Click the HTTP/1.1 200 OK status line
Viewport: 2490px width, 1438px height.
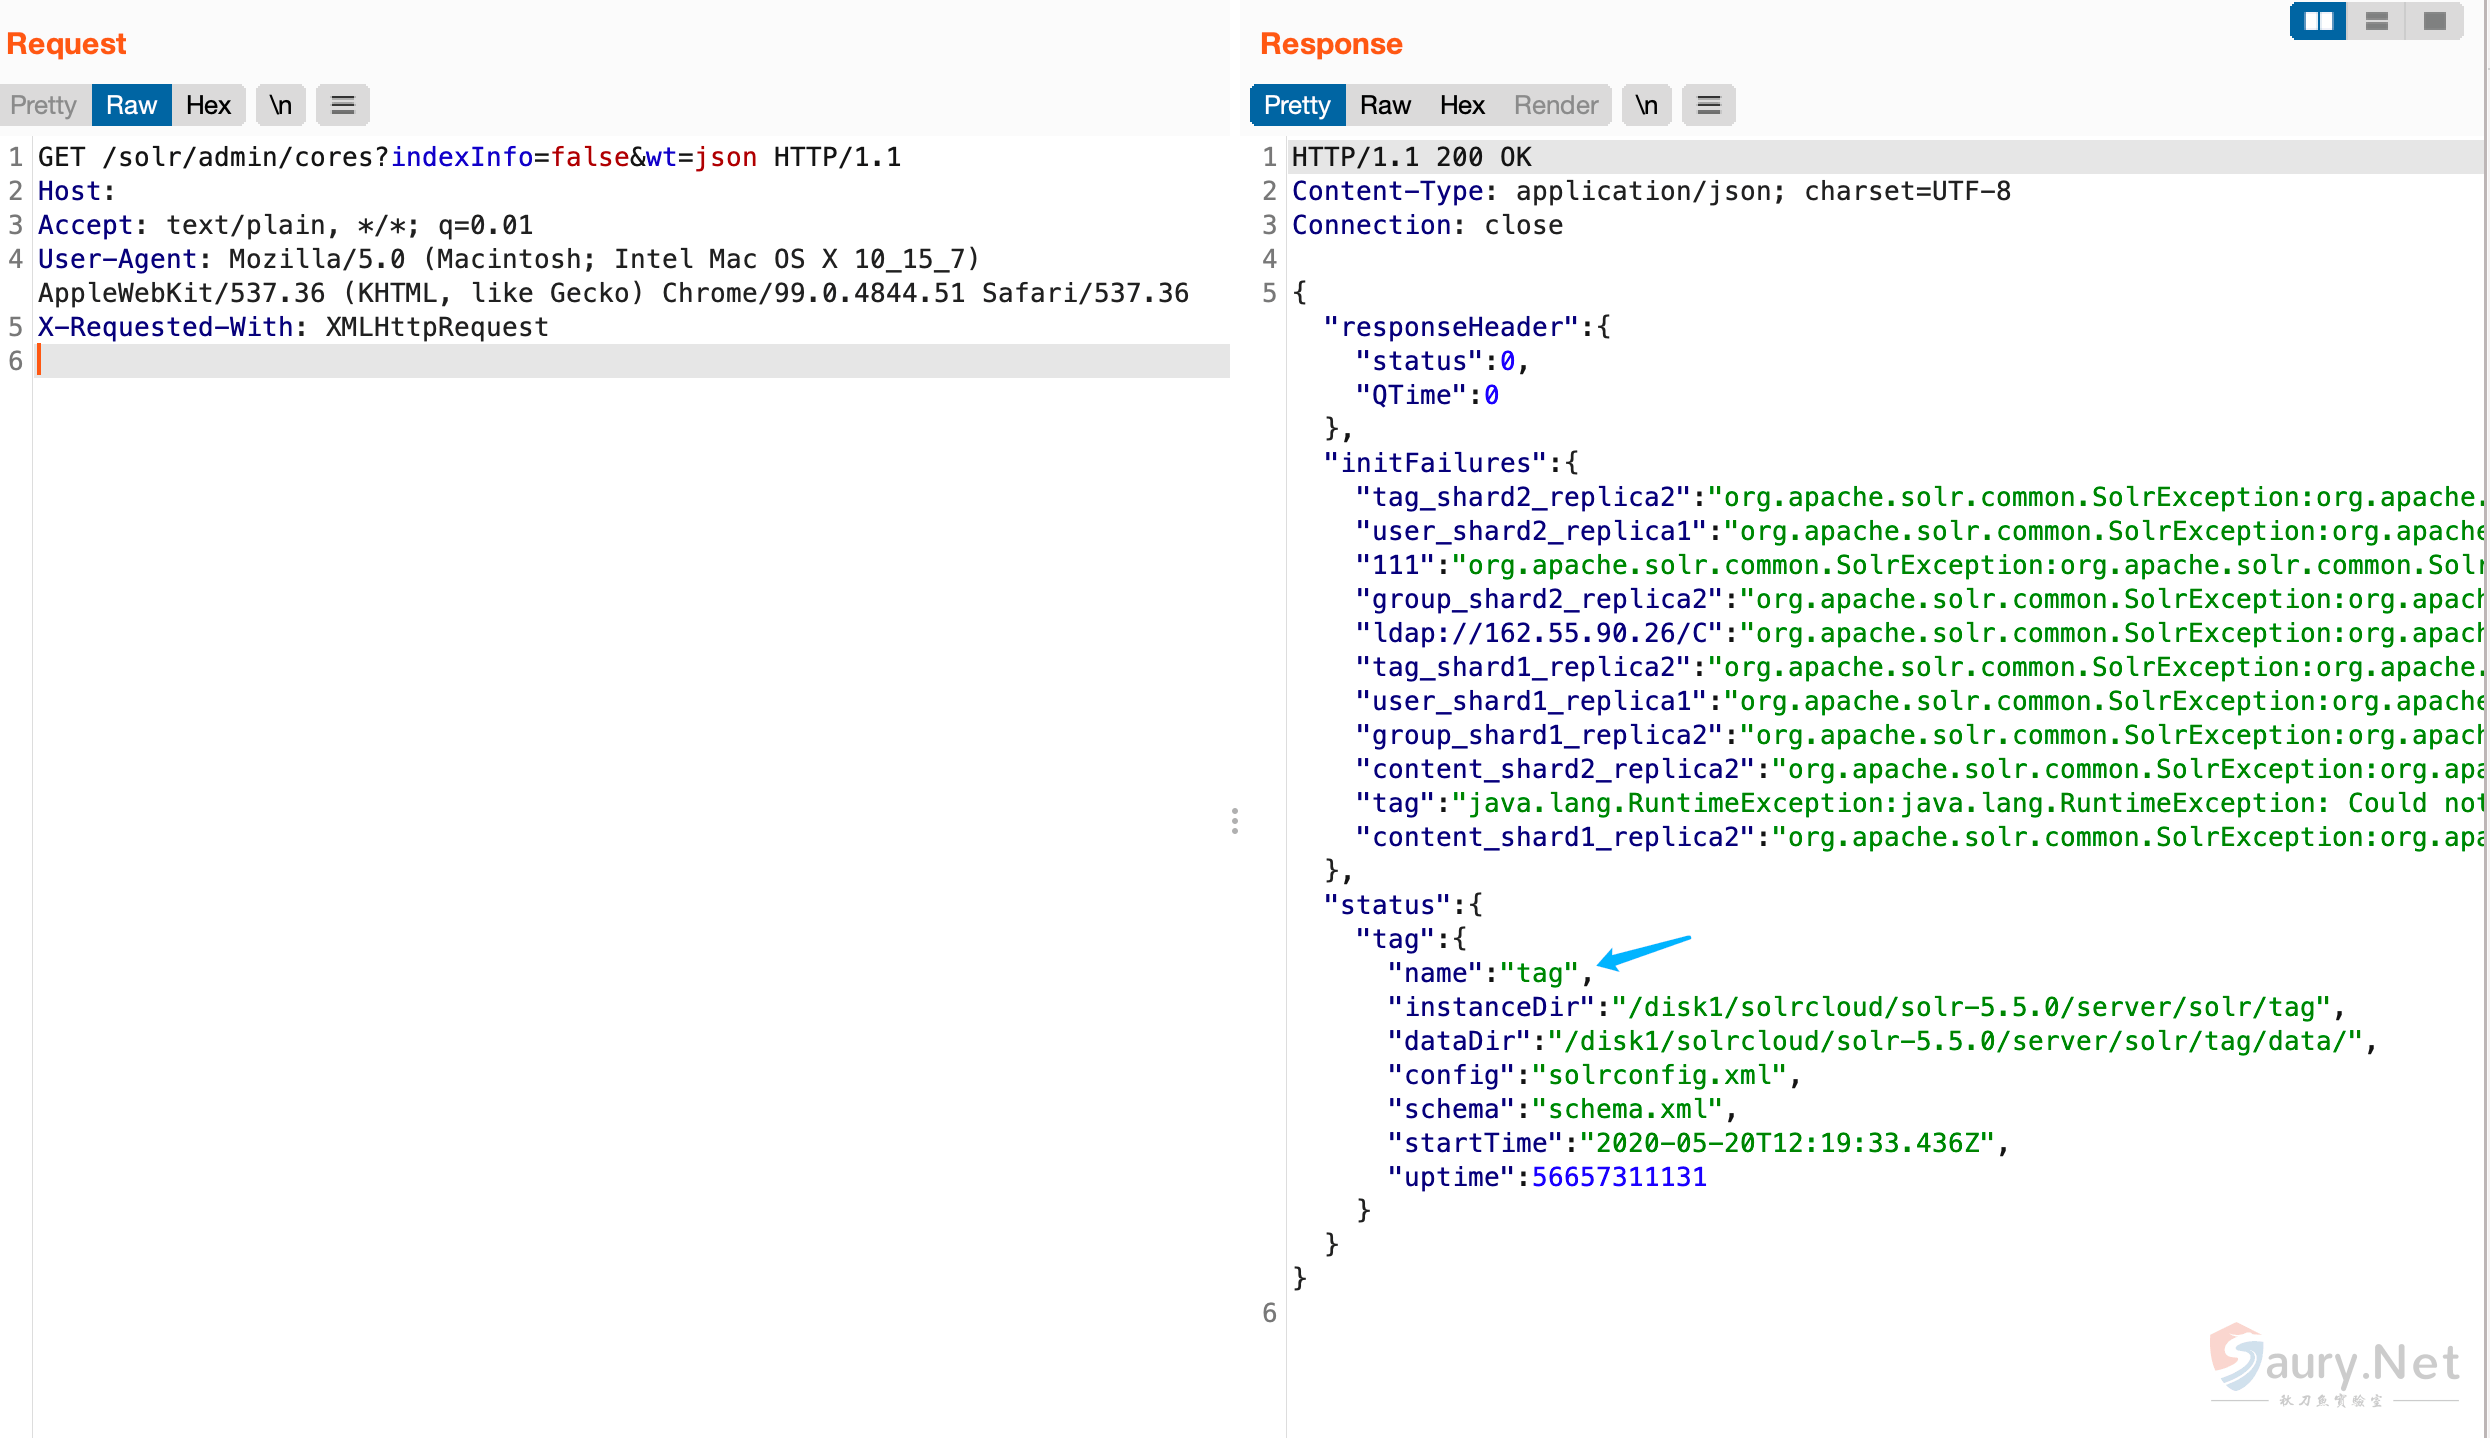point(1410,157)
